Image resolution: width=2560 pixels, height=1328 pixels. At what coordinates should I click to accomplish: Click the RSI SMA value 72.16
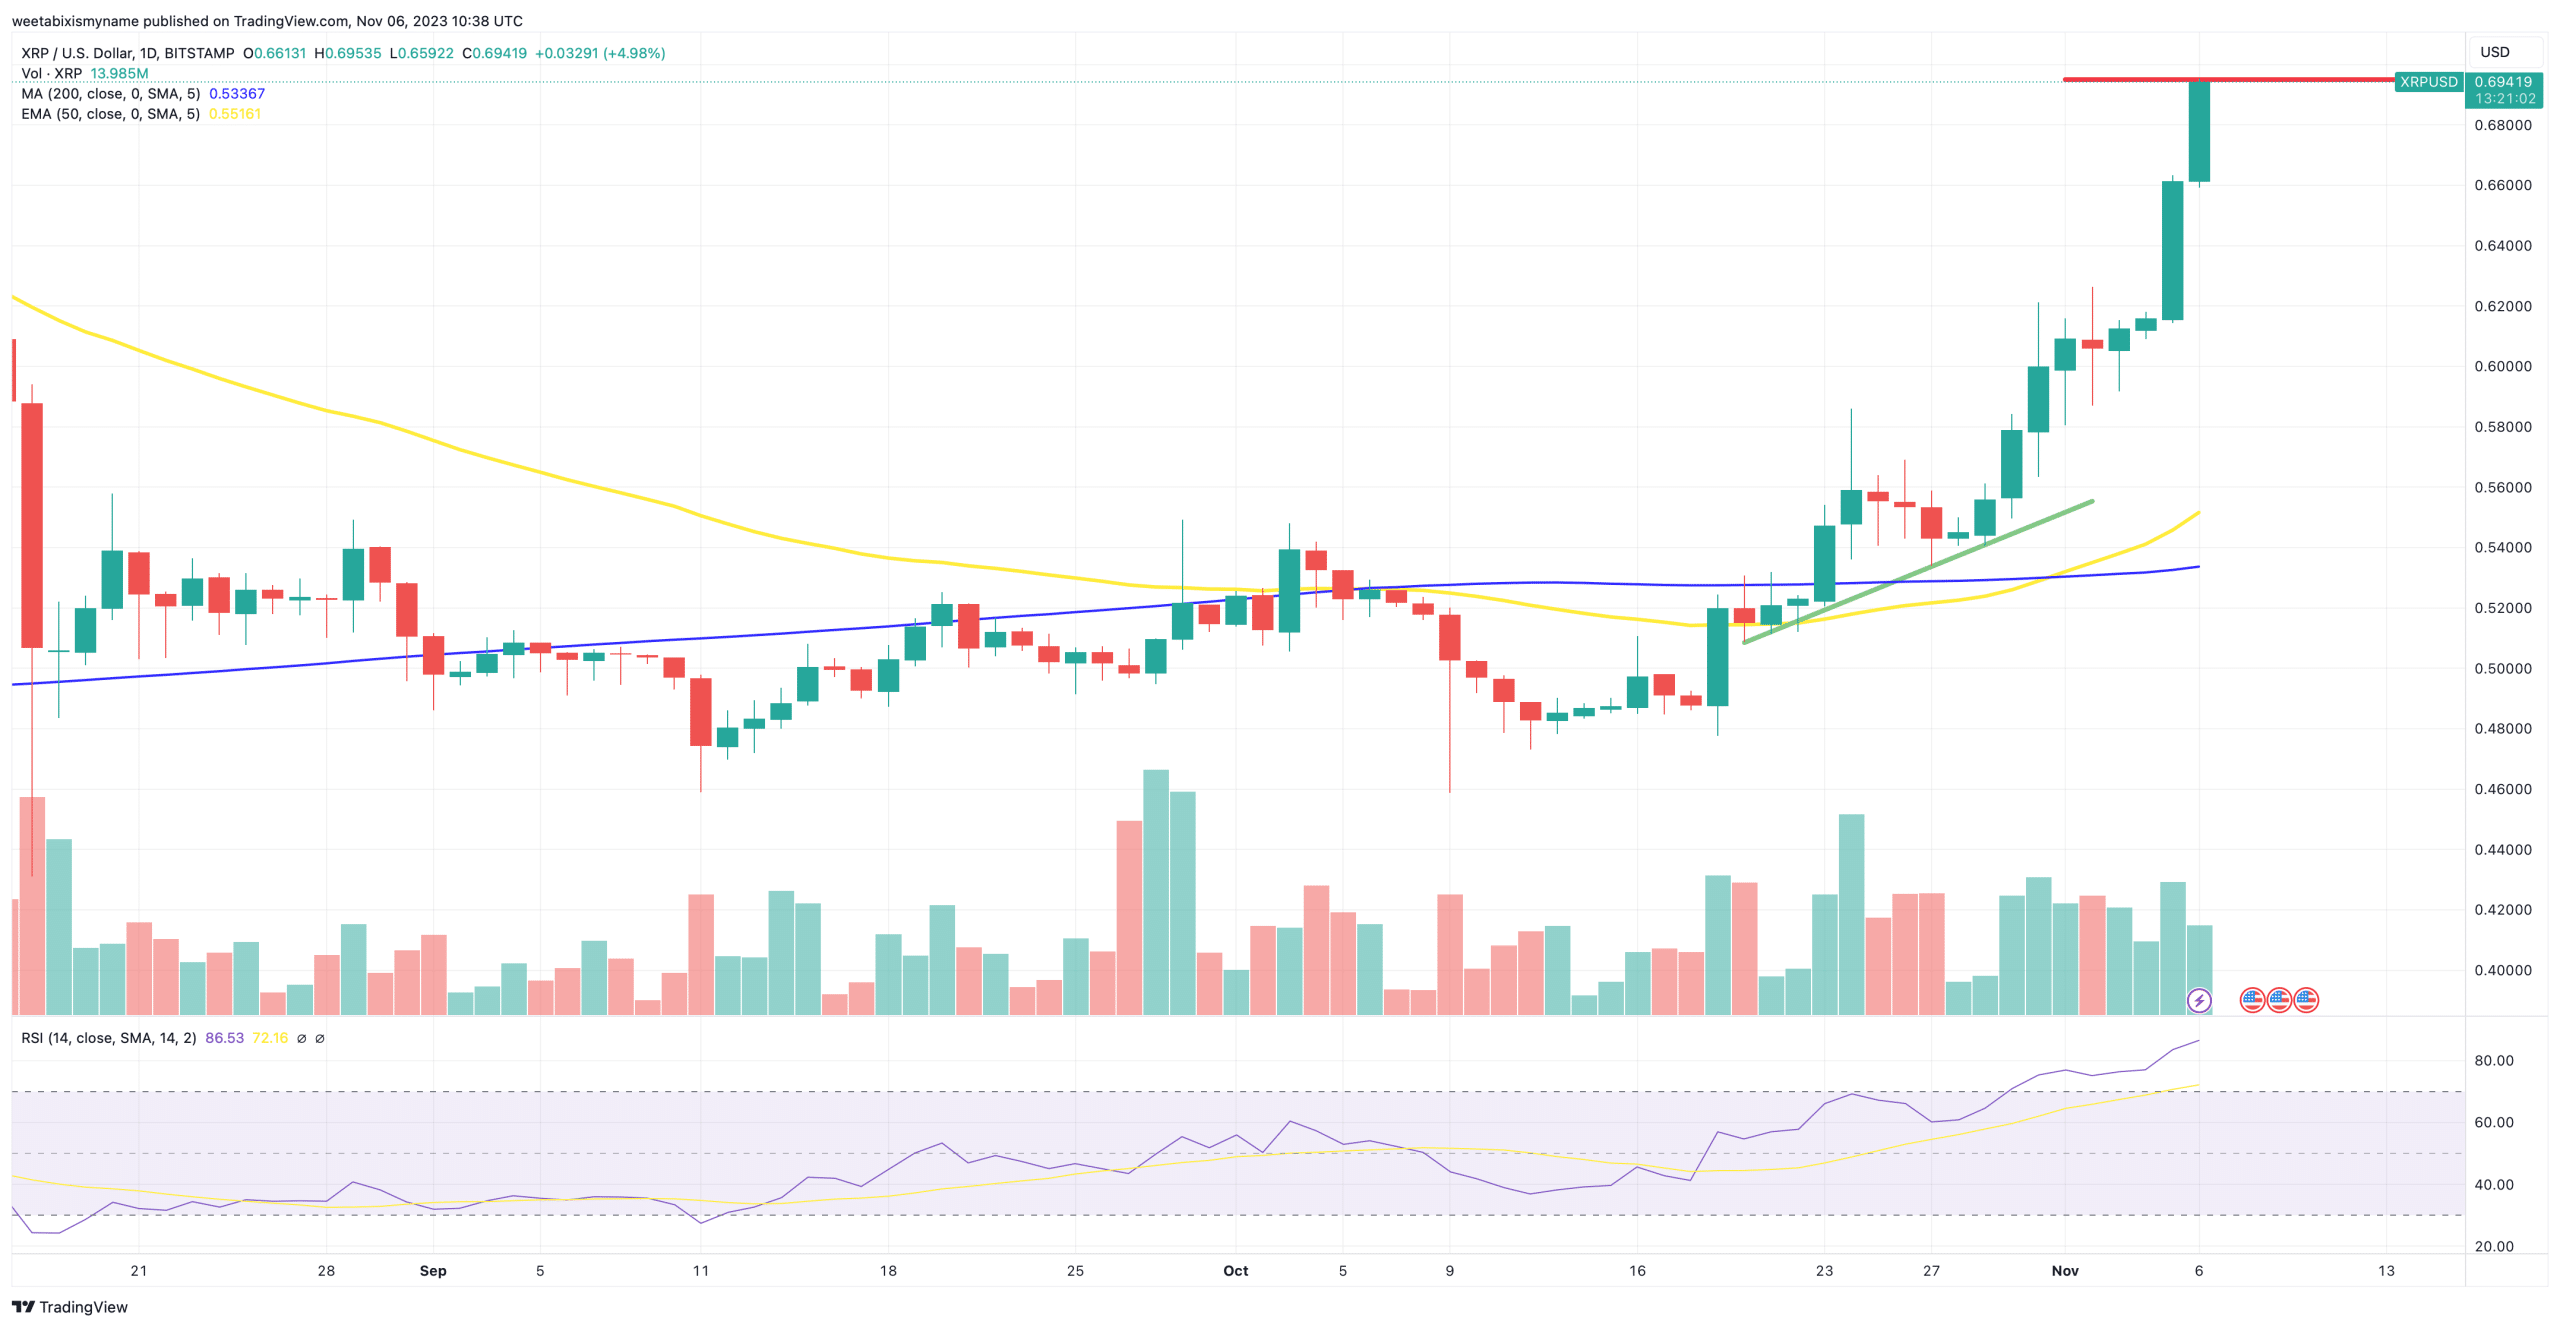270,1038
